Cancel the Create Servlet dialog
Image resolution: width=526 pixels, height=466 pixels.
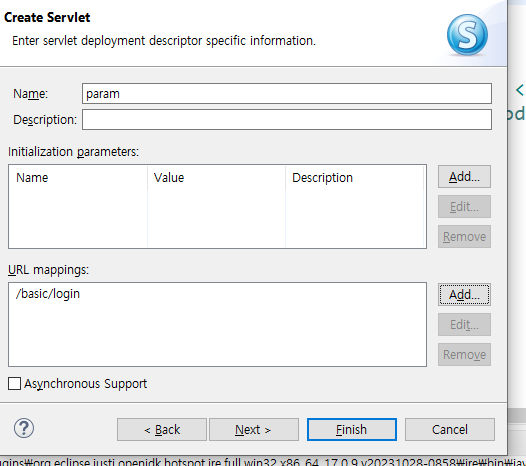pyautogui.click(x=450, y=429)
